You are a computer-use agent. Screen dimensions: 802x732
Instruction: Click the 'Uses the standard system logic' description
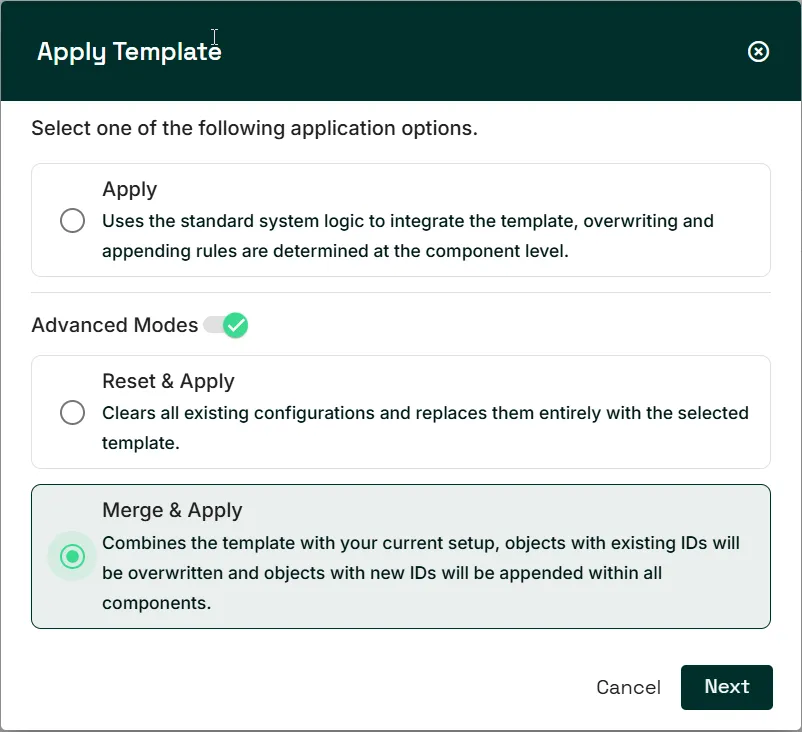coord(408,236)
